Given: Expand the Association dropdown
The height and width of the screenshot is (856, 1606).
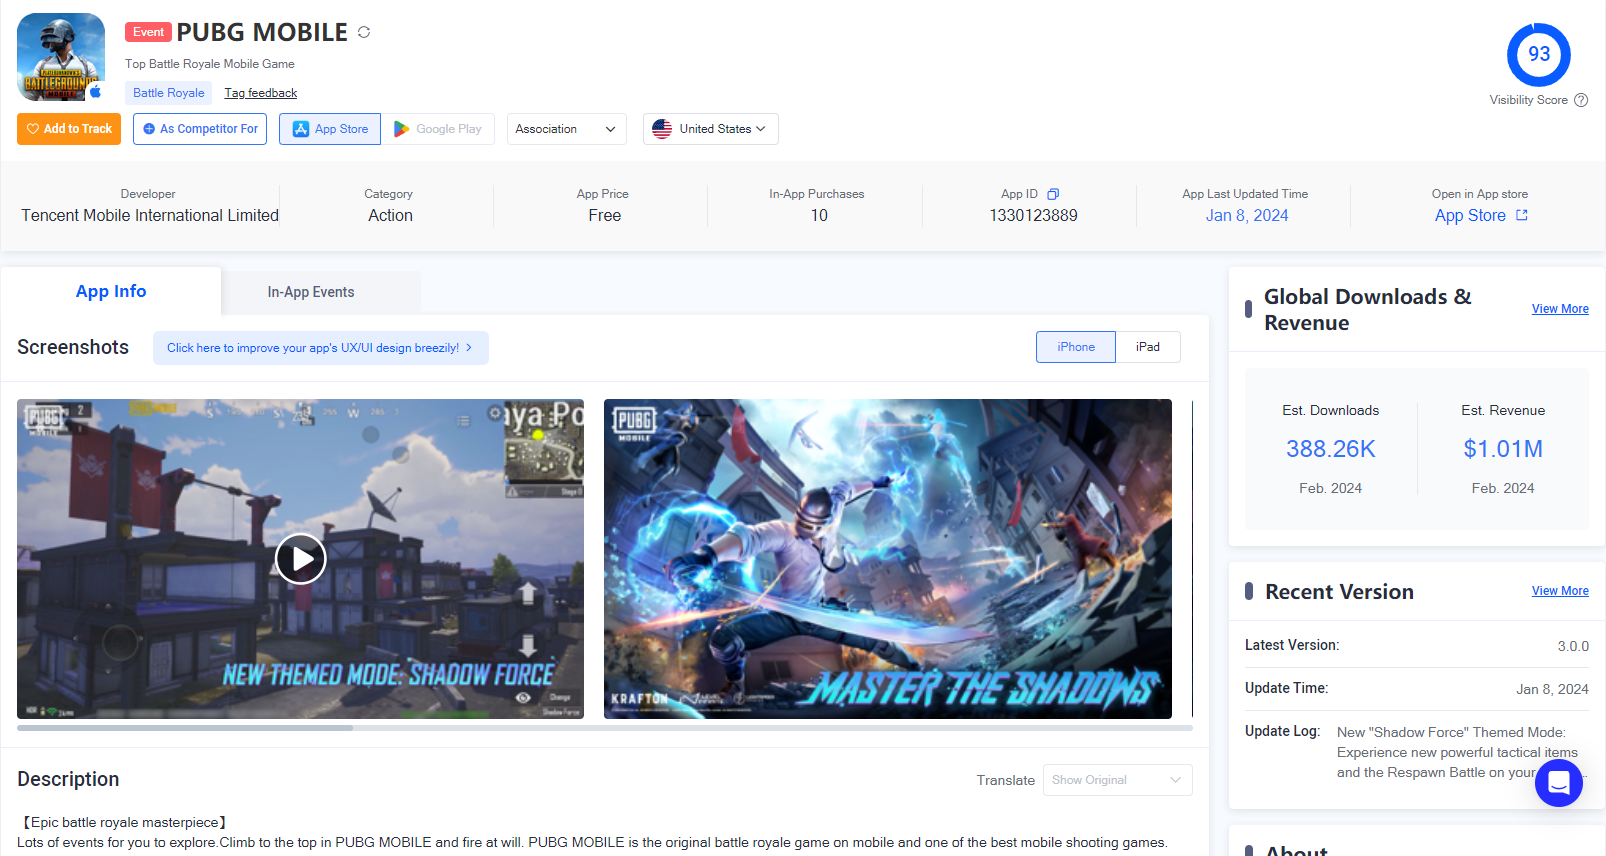Looking at the screenshot, I should pos(567,129).
